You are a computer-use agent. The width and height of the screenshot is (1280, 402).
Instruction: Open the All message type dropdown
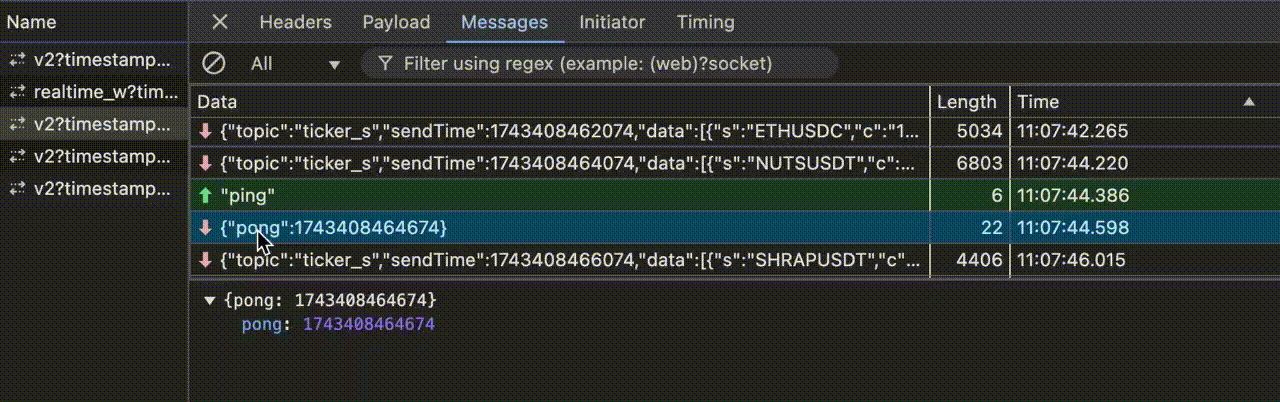295,64
